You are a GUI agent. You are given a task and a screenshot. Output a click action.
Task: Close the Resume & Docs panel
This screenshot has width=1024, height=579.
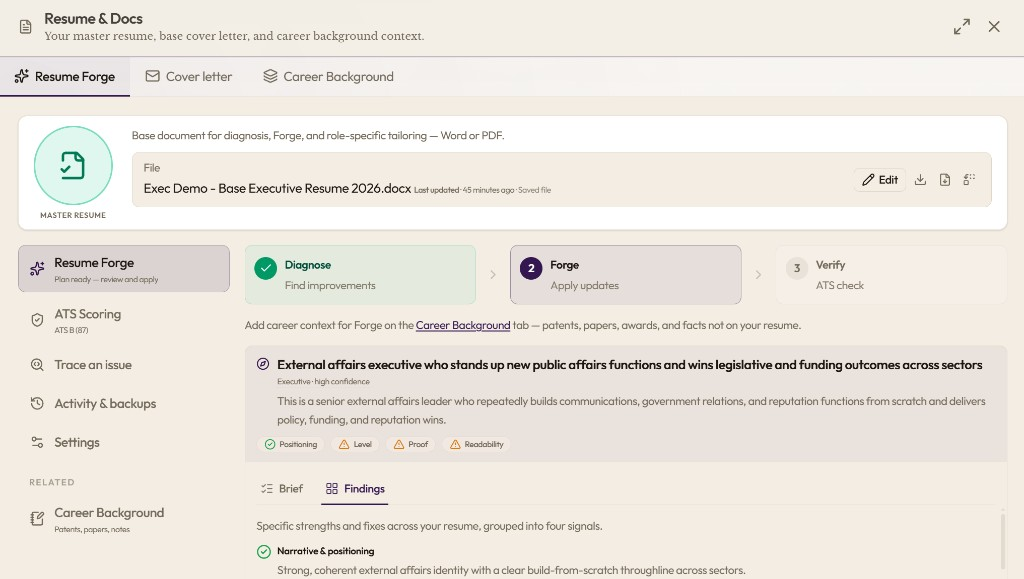click(x=994, y=27)
